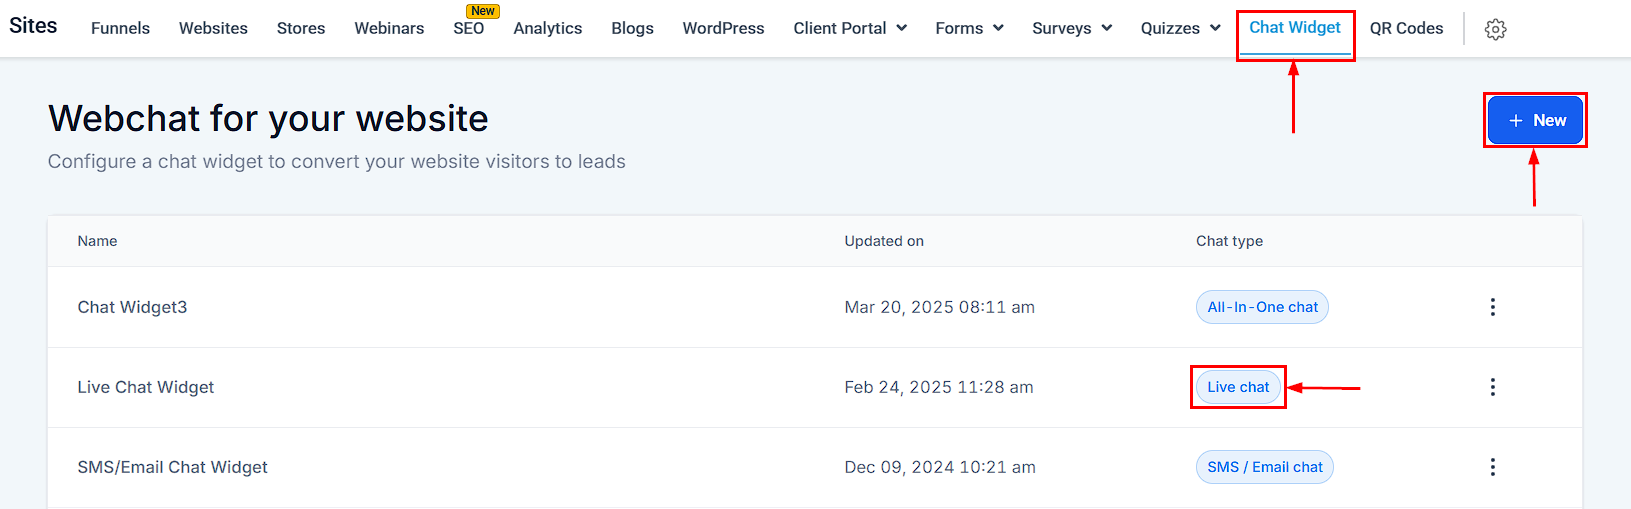The height and width of the screenshot is (509, 1631).
Task: Go to the Funnels tab
Action: 120,28
